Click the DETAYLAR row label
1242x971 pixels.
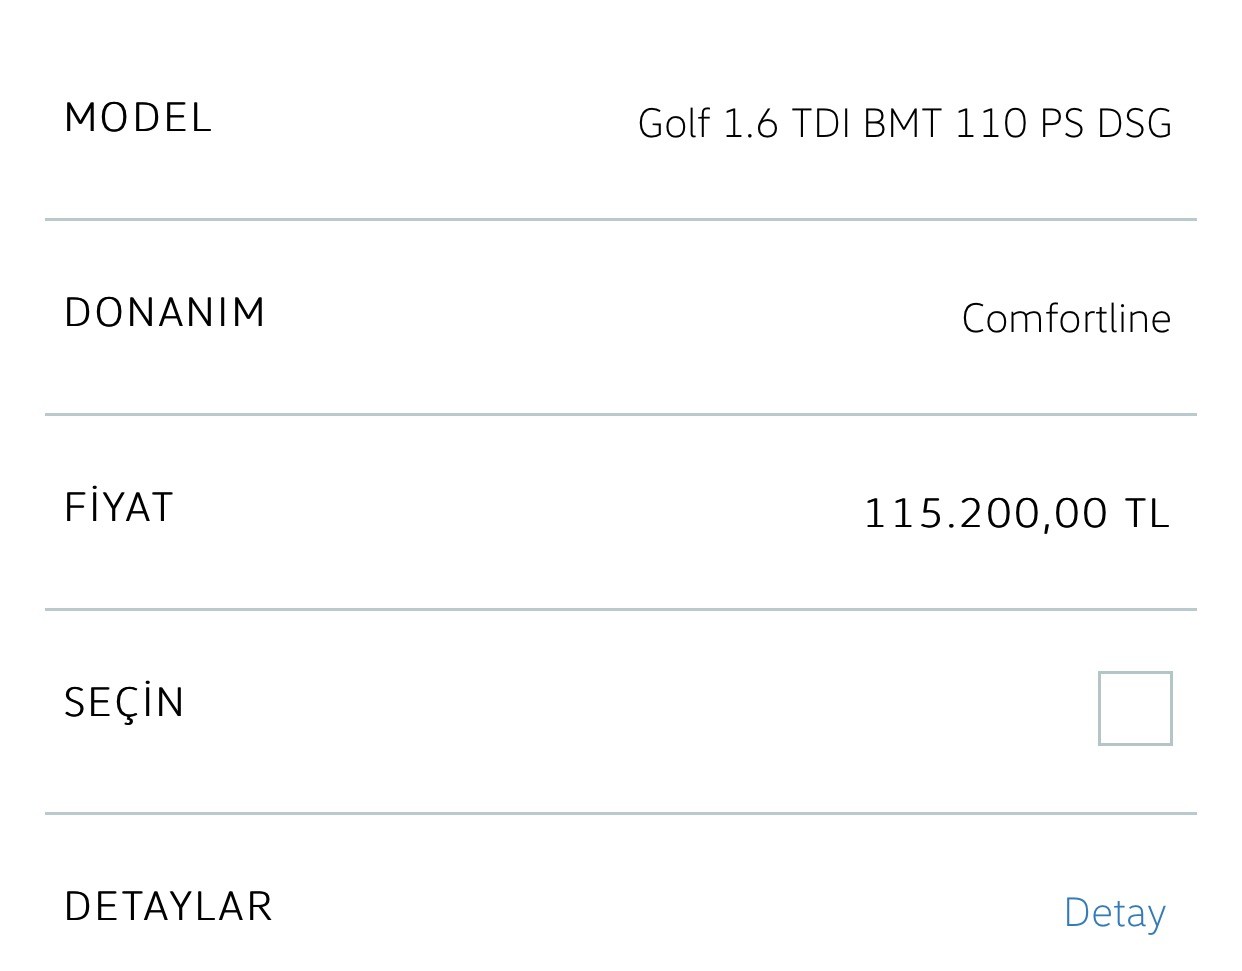pos(168,906)
